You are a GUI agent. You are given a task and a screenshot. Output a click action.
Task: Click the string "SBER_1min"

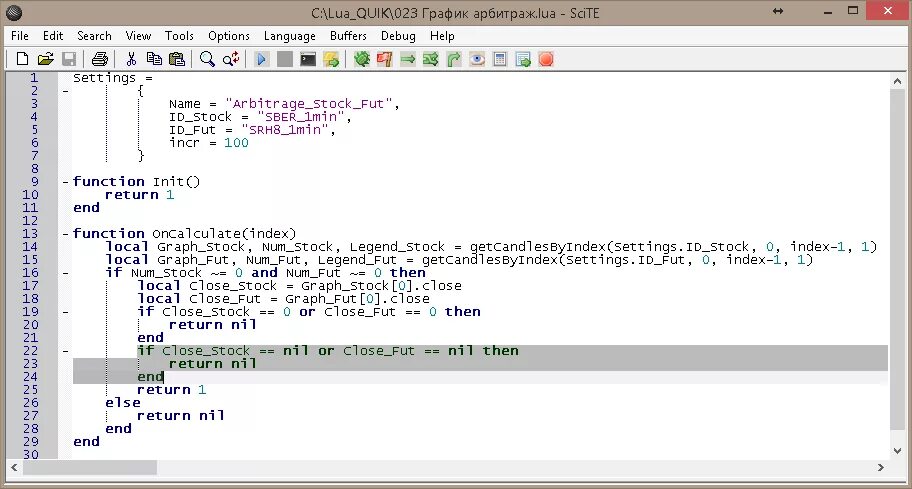301,117
